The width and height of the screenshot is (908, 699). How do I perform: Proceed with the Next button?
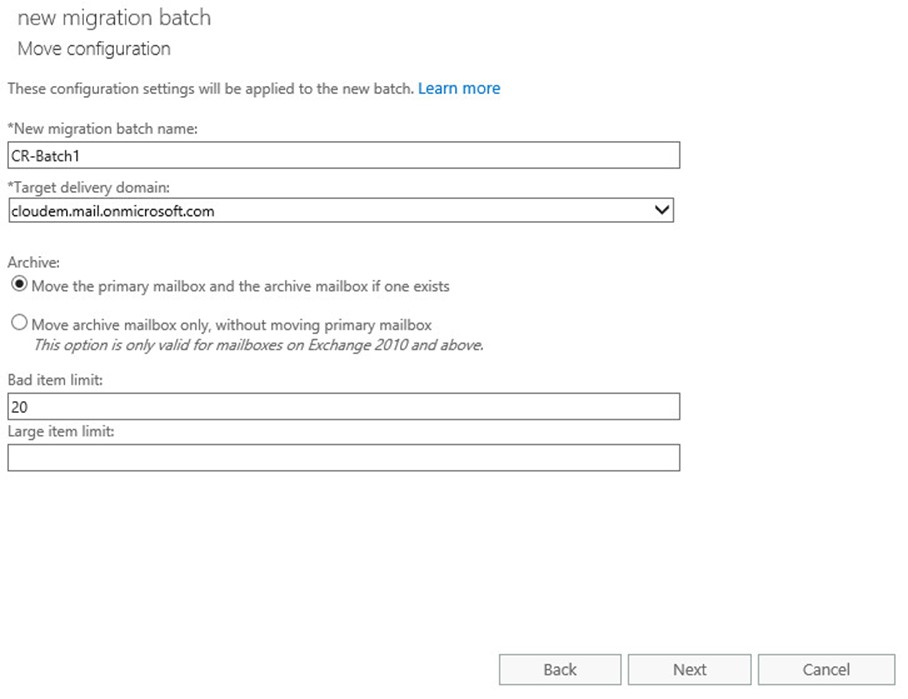[690, 669]
